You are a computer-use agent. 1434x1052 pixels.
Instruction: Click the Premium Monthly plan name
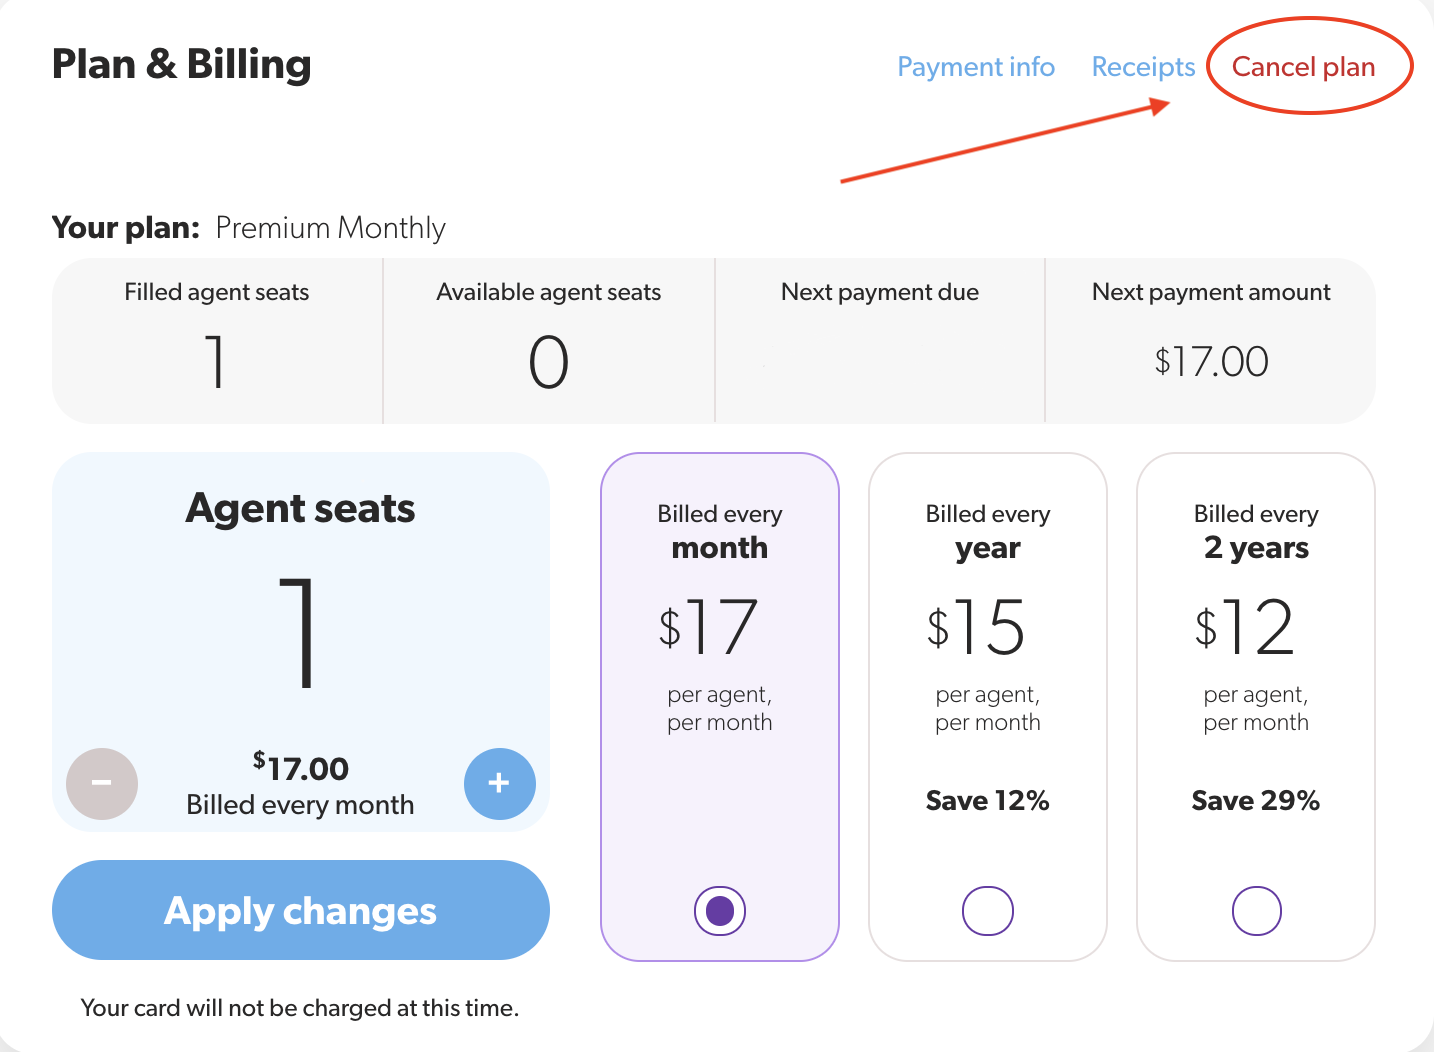(330, 228)
